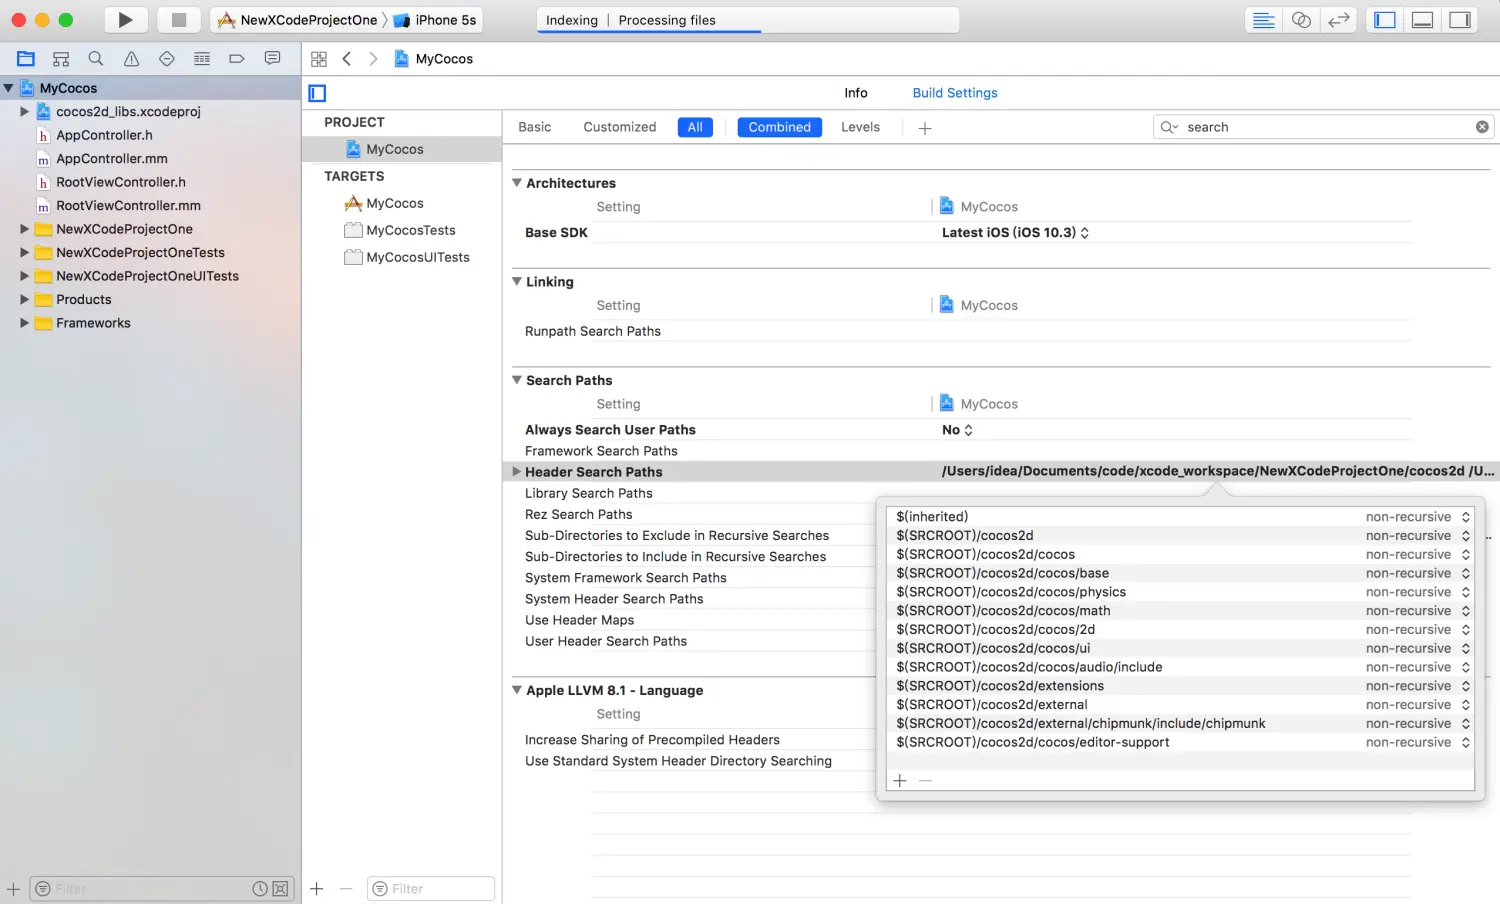Open Always Search User Paths dropdown

[957, 430]
